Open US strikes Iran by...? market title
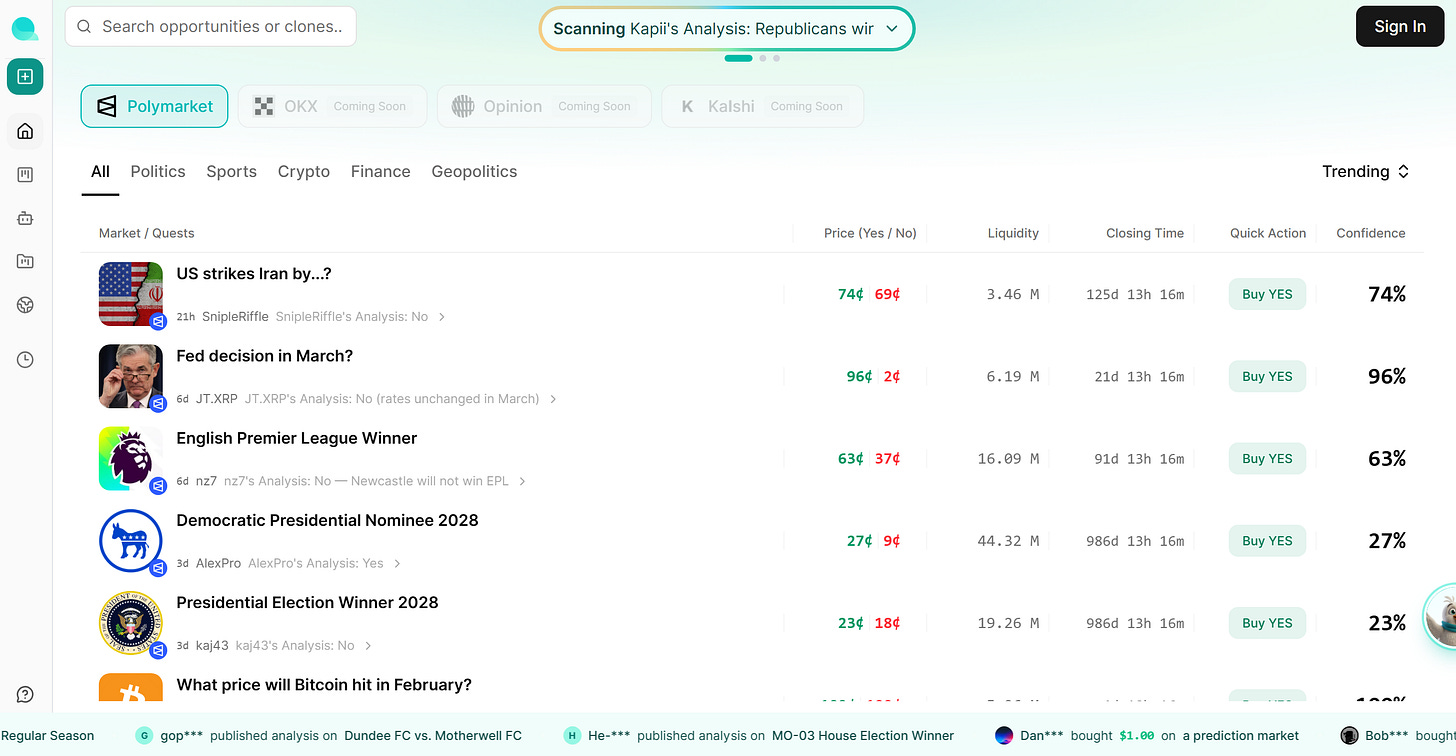 [x=254, y=274]
